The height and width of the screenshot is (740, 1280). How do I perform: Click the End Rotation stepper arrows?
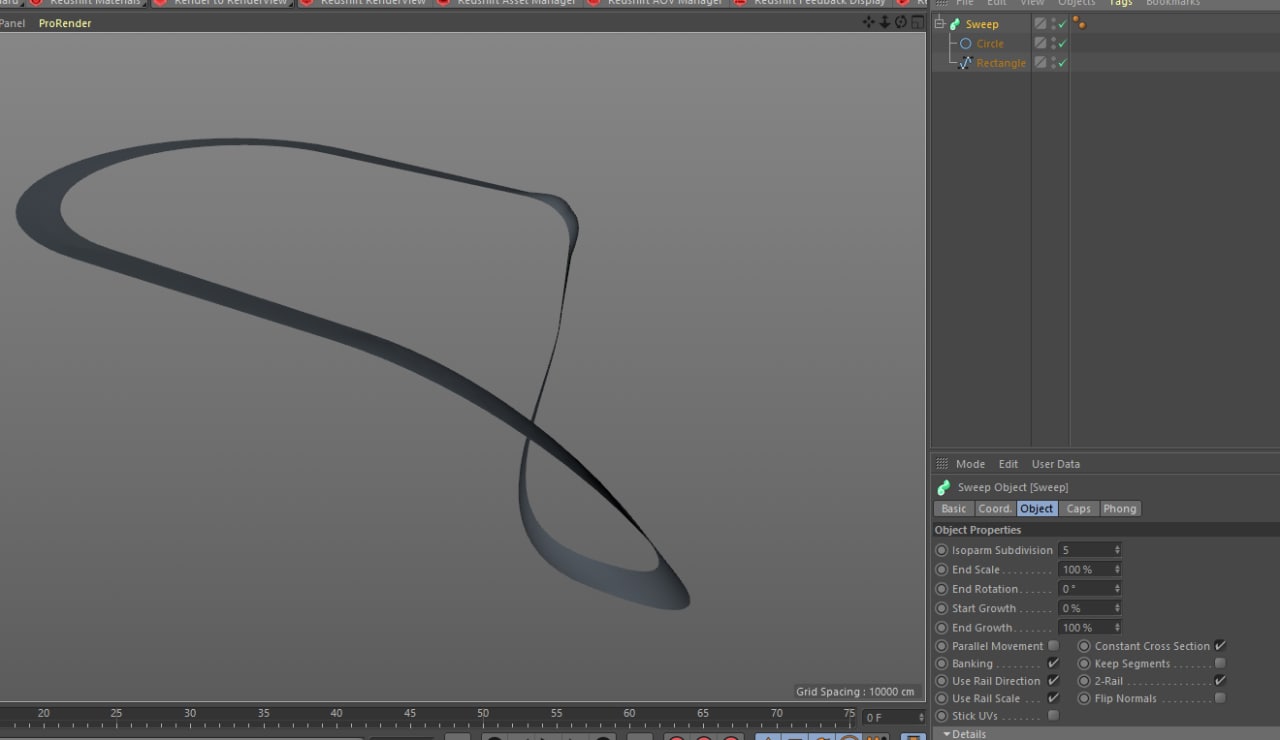[x=1117, y=589]
